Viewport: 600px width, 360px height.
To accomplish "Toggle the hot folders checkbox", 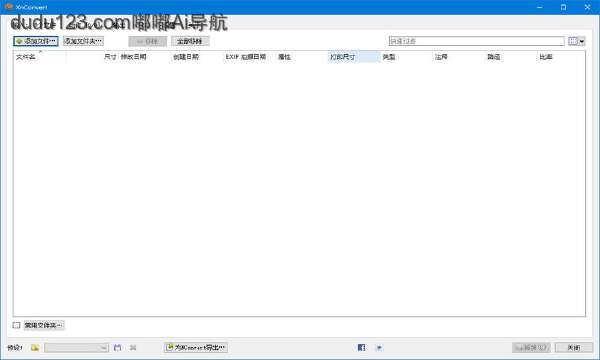I will point(16,325).
